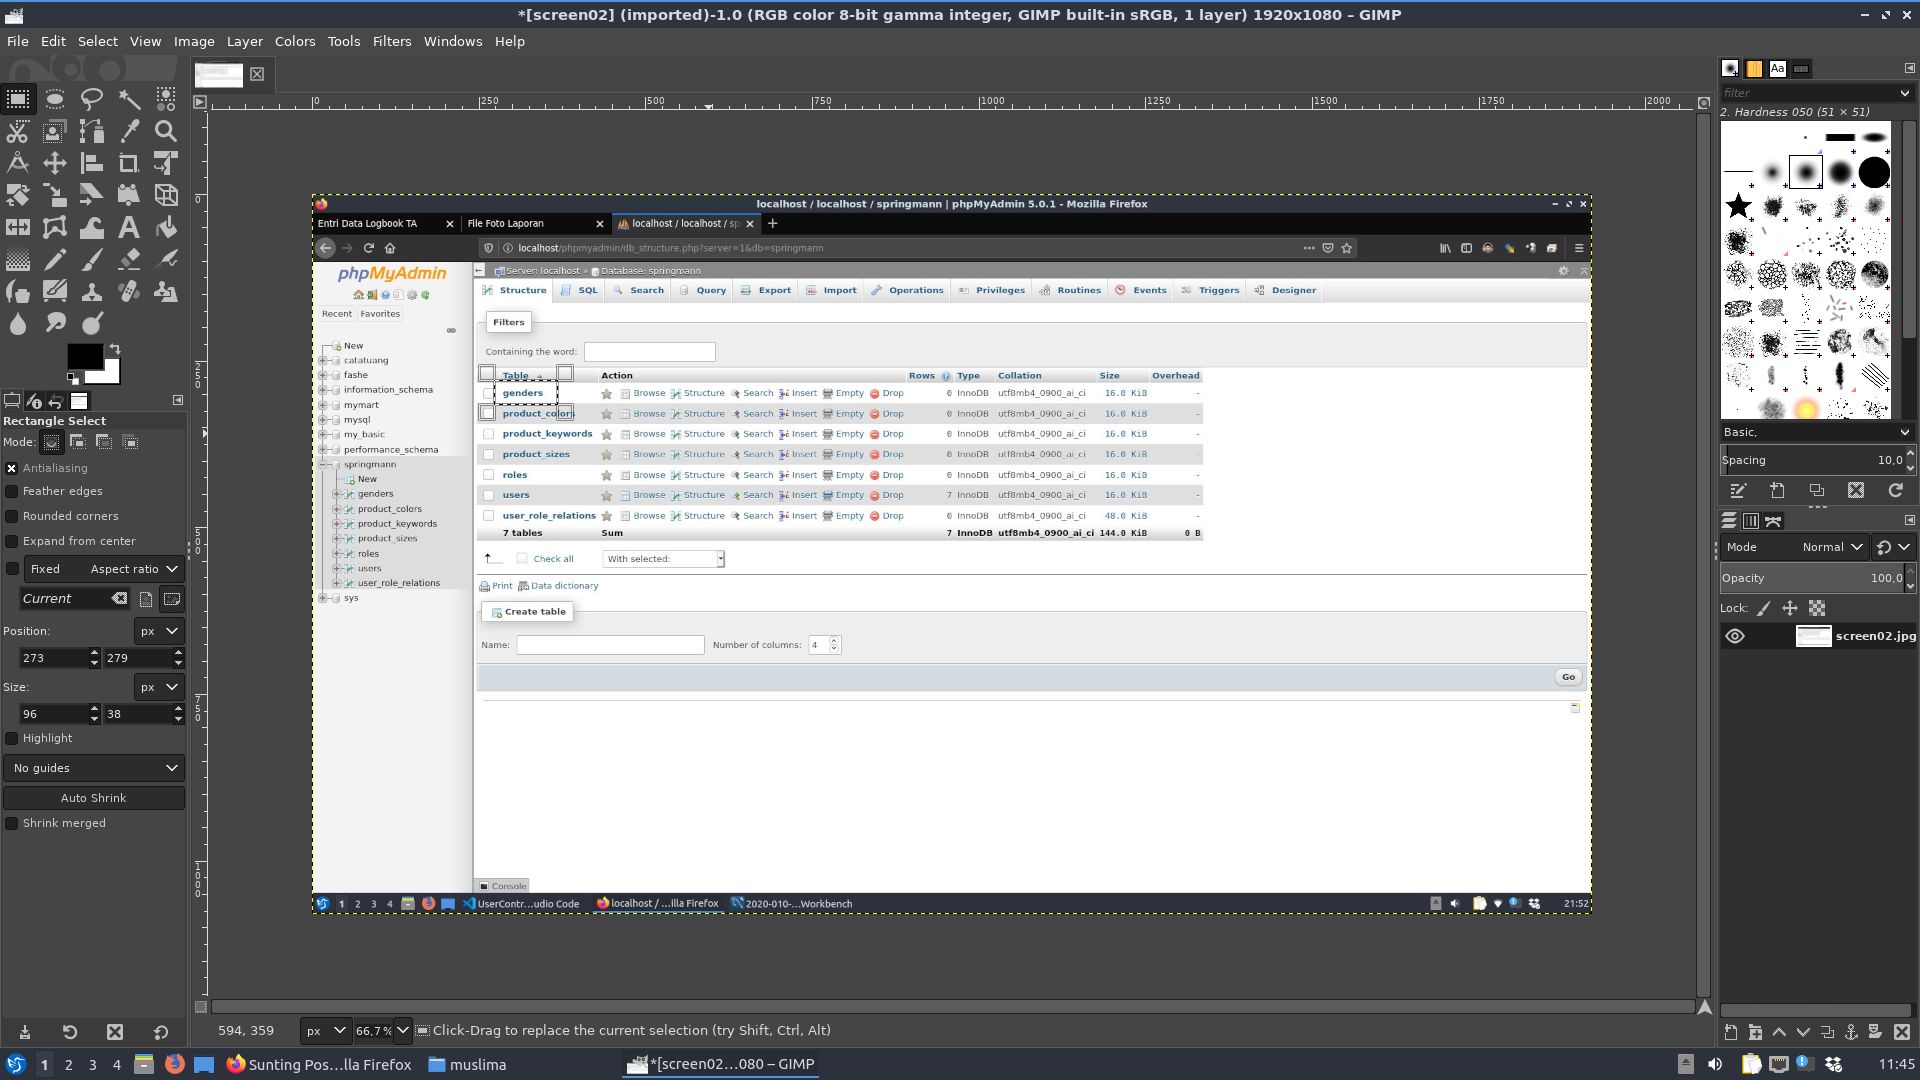Select the Measure compass tool
Screen dimensions: 1920x1080
[18, 163]
